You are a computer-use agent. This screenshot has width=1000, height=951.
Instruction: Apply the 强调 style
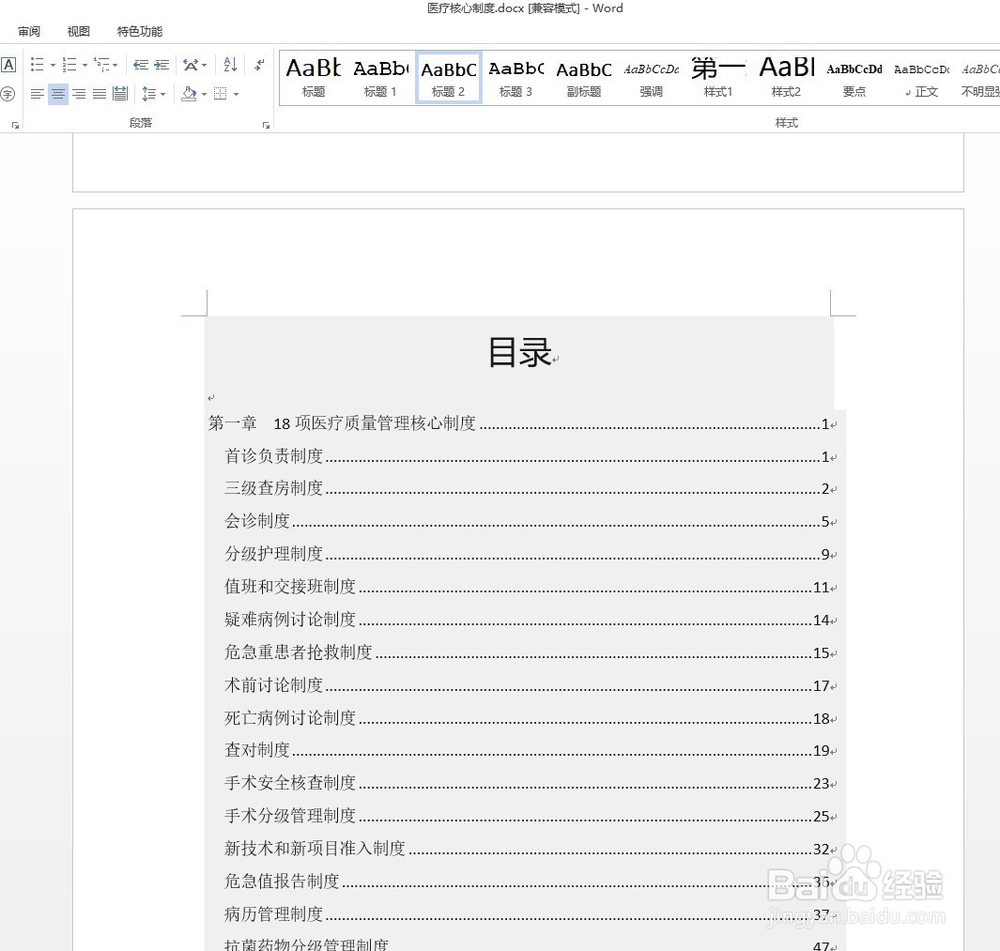point(651,77)
